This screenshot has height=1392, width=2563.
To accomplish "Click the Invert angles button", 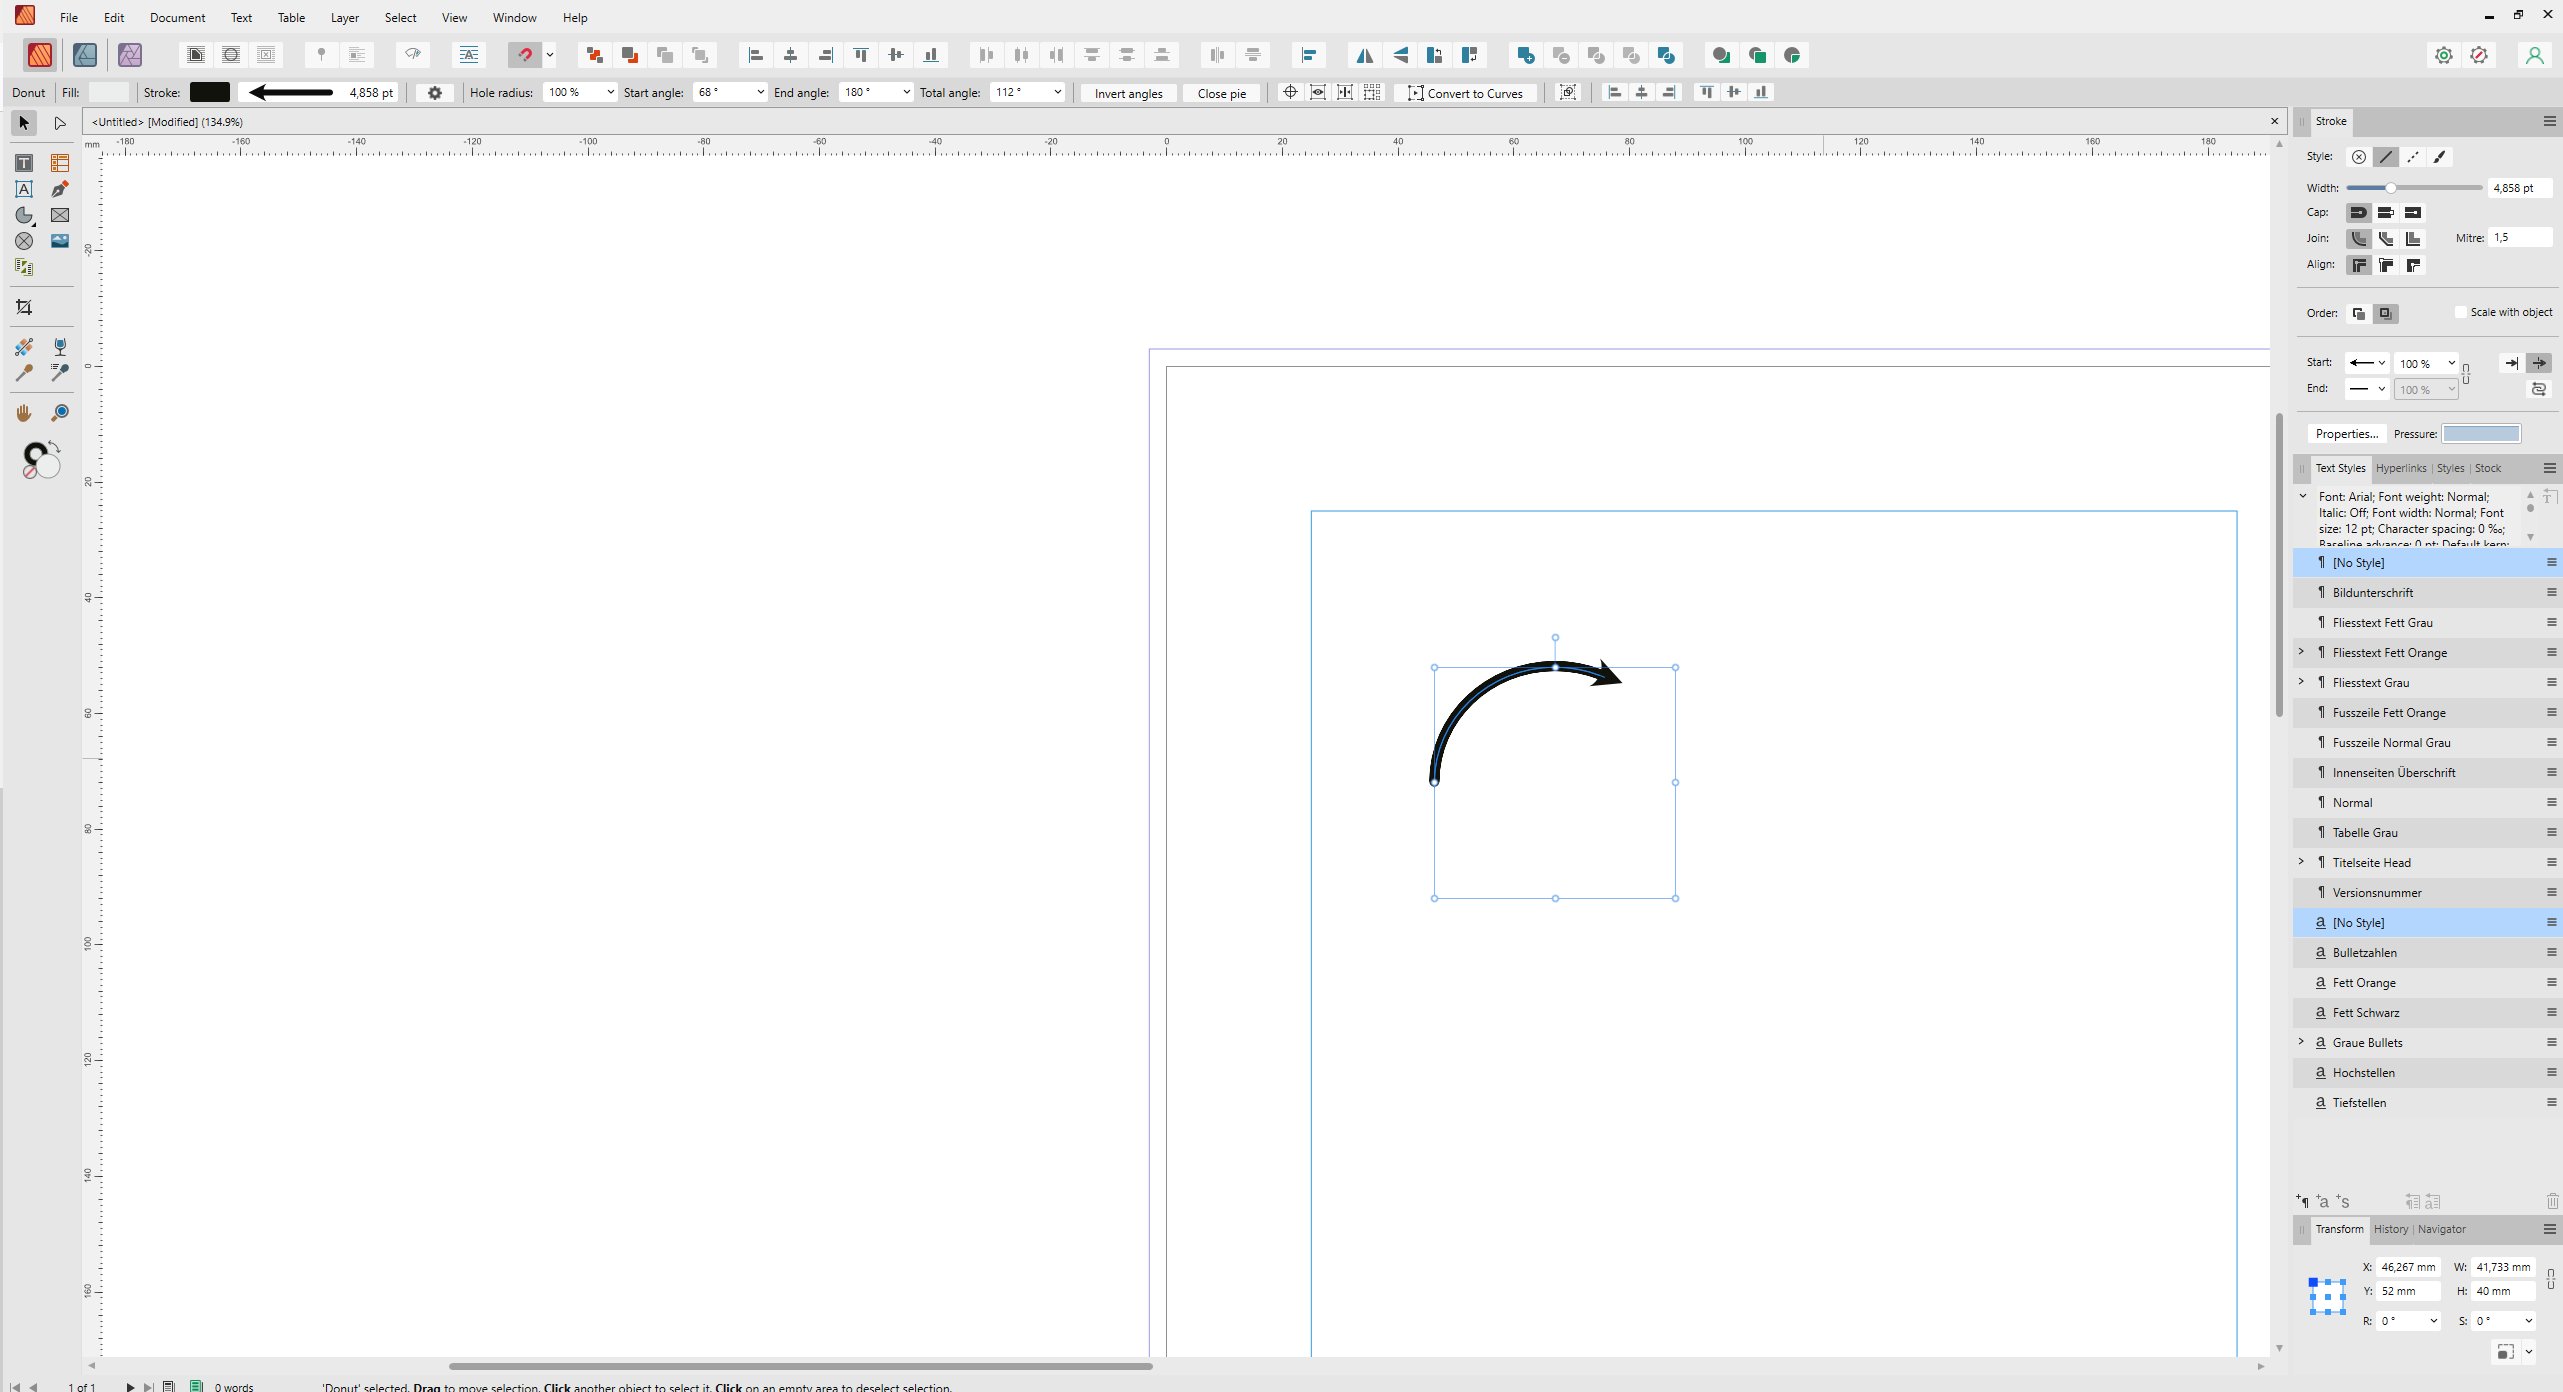I will [x=1128, y=93].
